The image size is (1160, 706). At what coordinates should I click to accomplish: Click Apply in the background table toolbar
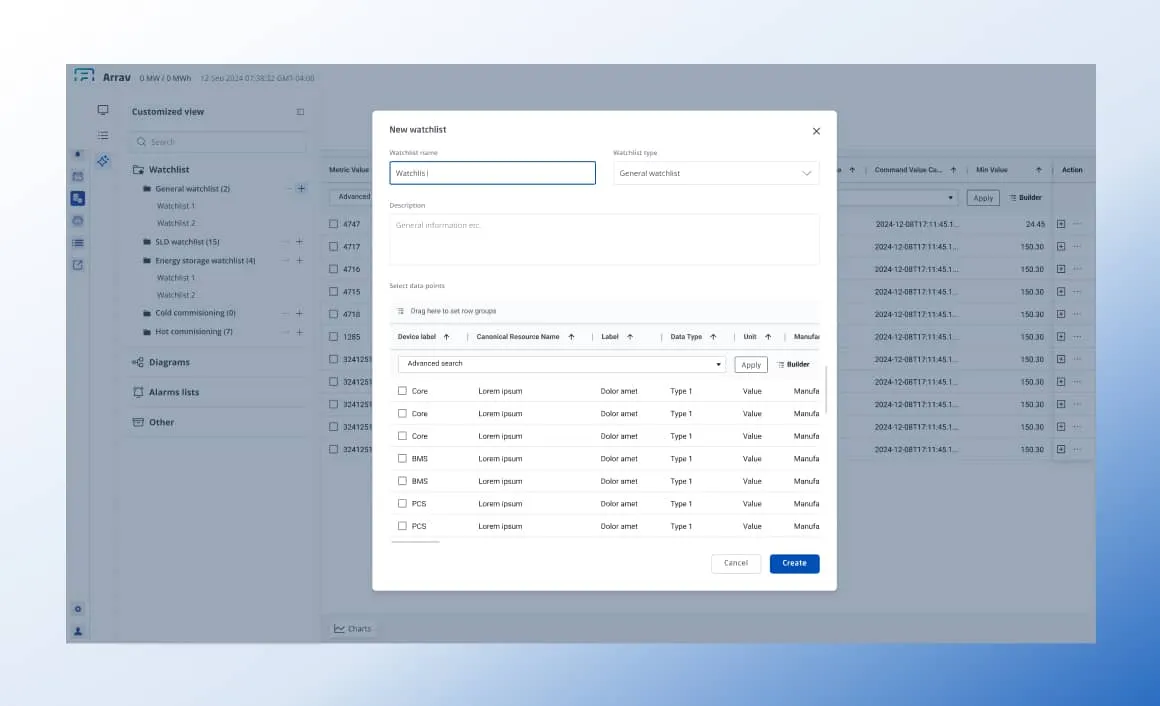pyautogui.click(x=983, y=198)
